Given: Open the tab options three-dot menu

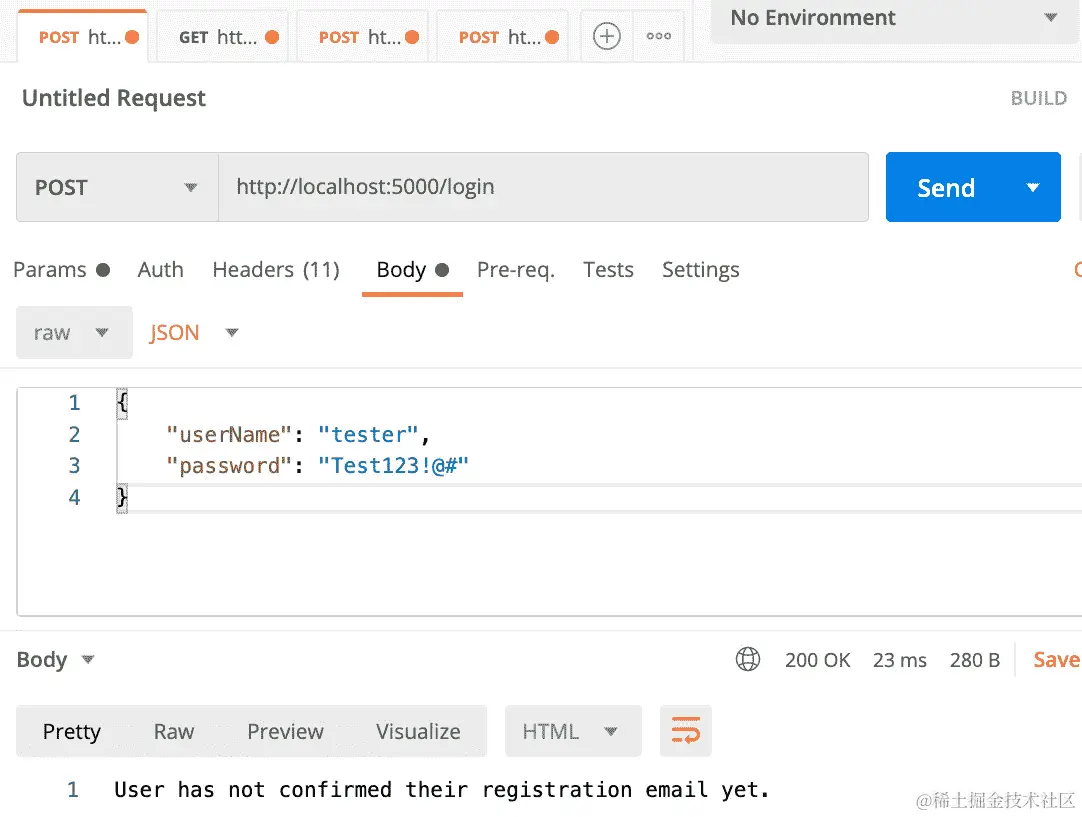Looking at the screenshot, I should click(x=658, y=36).
